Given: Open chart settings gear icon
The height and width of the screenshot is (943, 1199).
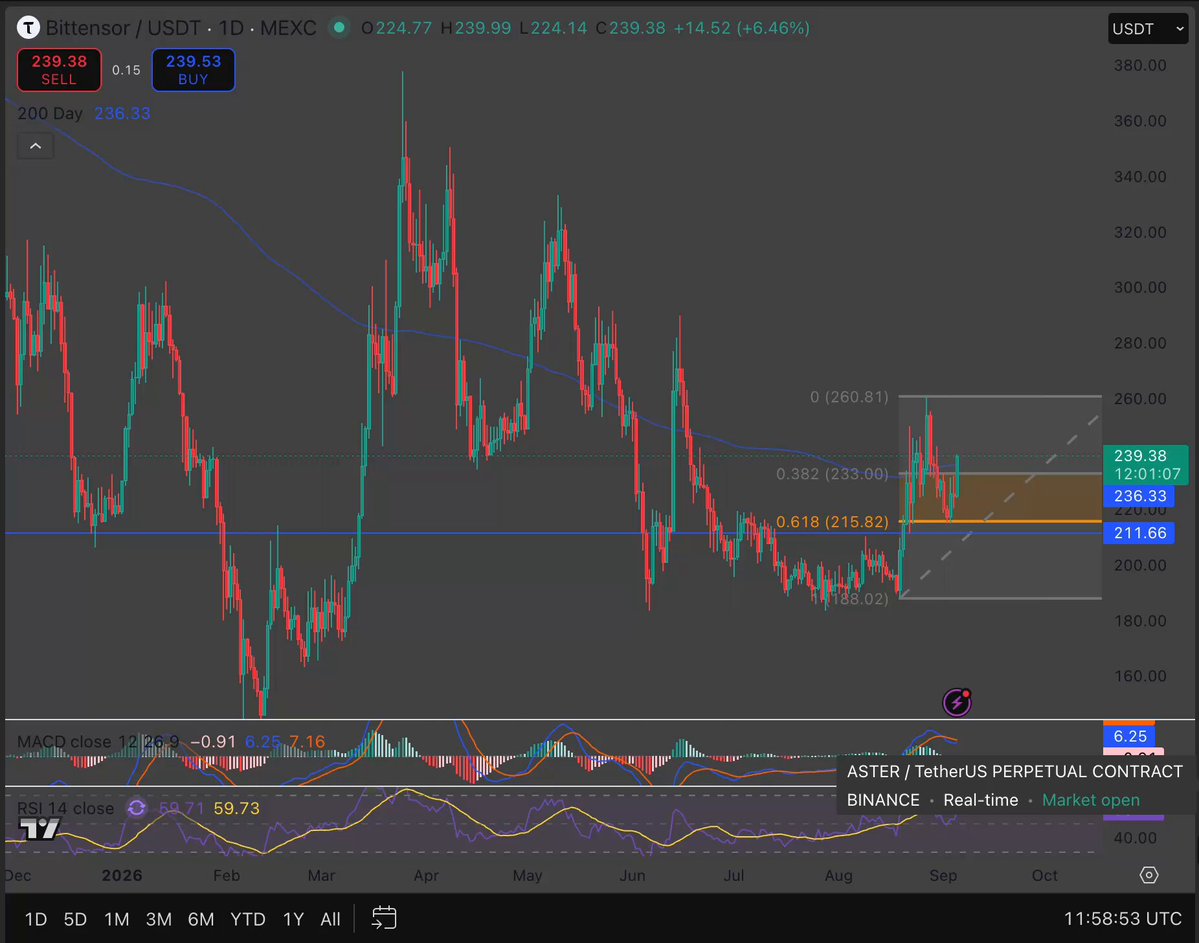Looking at the screenshot, I should 1149,875.
